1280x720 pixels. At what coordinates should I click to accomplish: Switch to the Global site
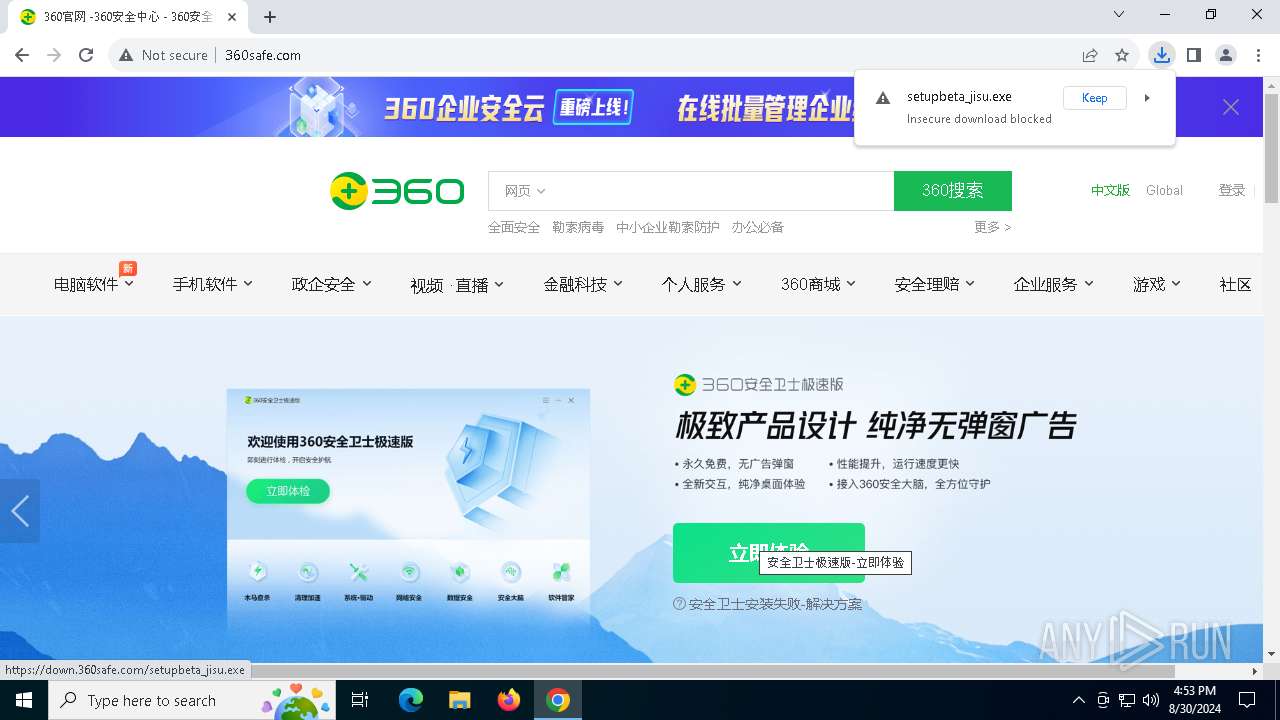pyautogui.click(x=1164, y=190)
